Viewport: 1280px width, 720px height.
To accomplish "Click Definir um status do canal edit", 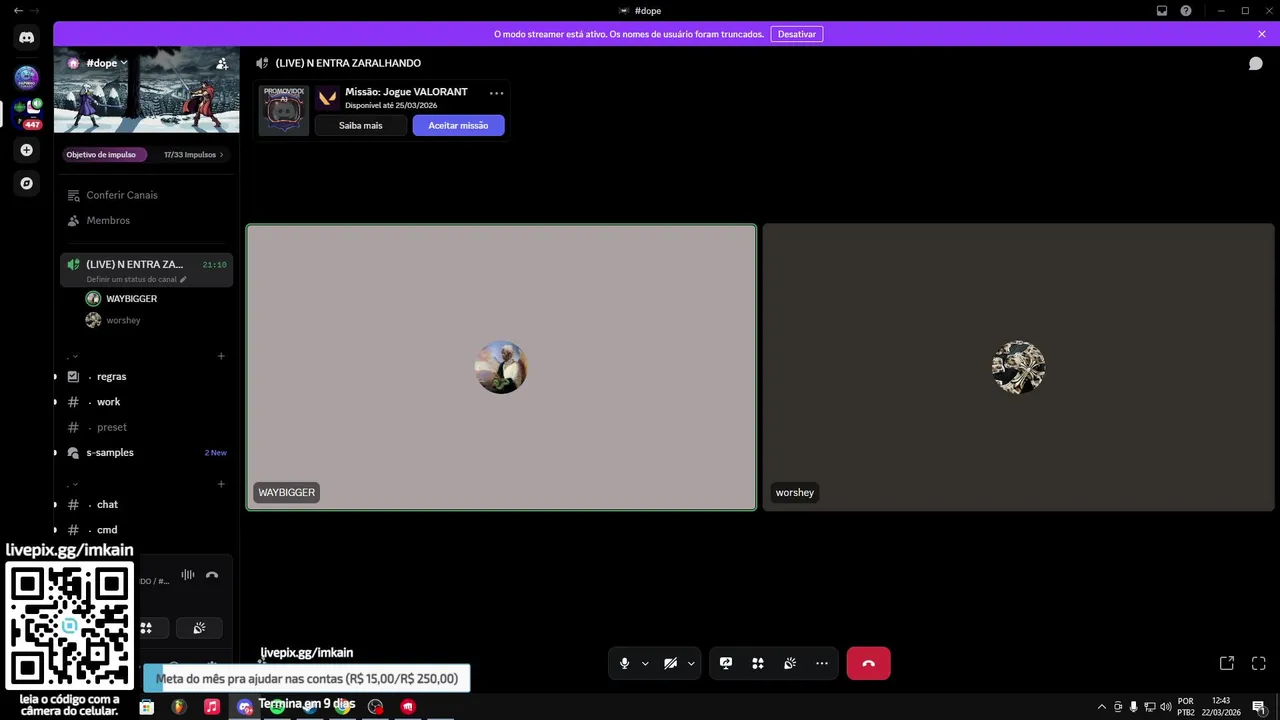I will (136, 279).
